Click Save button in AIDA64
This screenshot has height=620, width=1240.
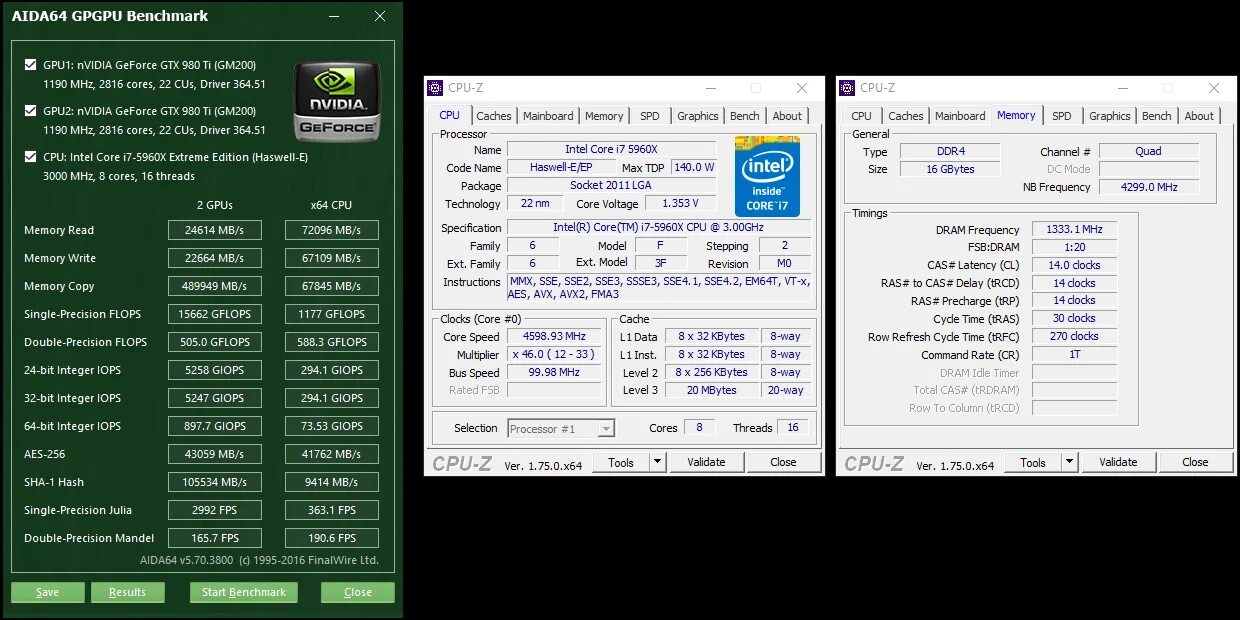click(x=47, y=592)
